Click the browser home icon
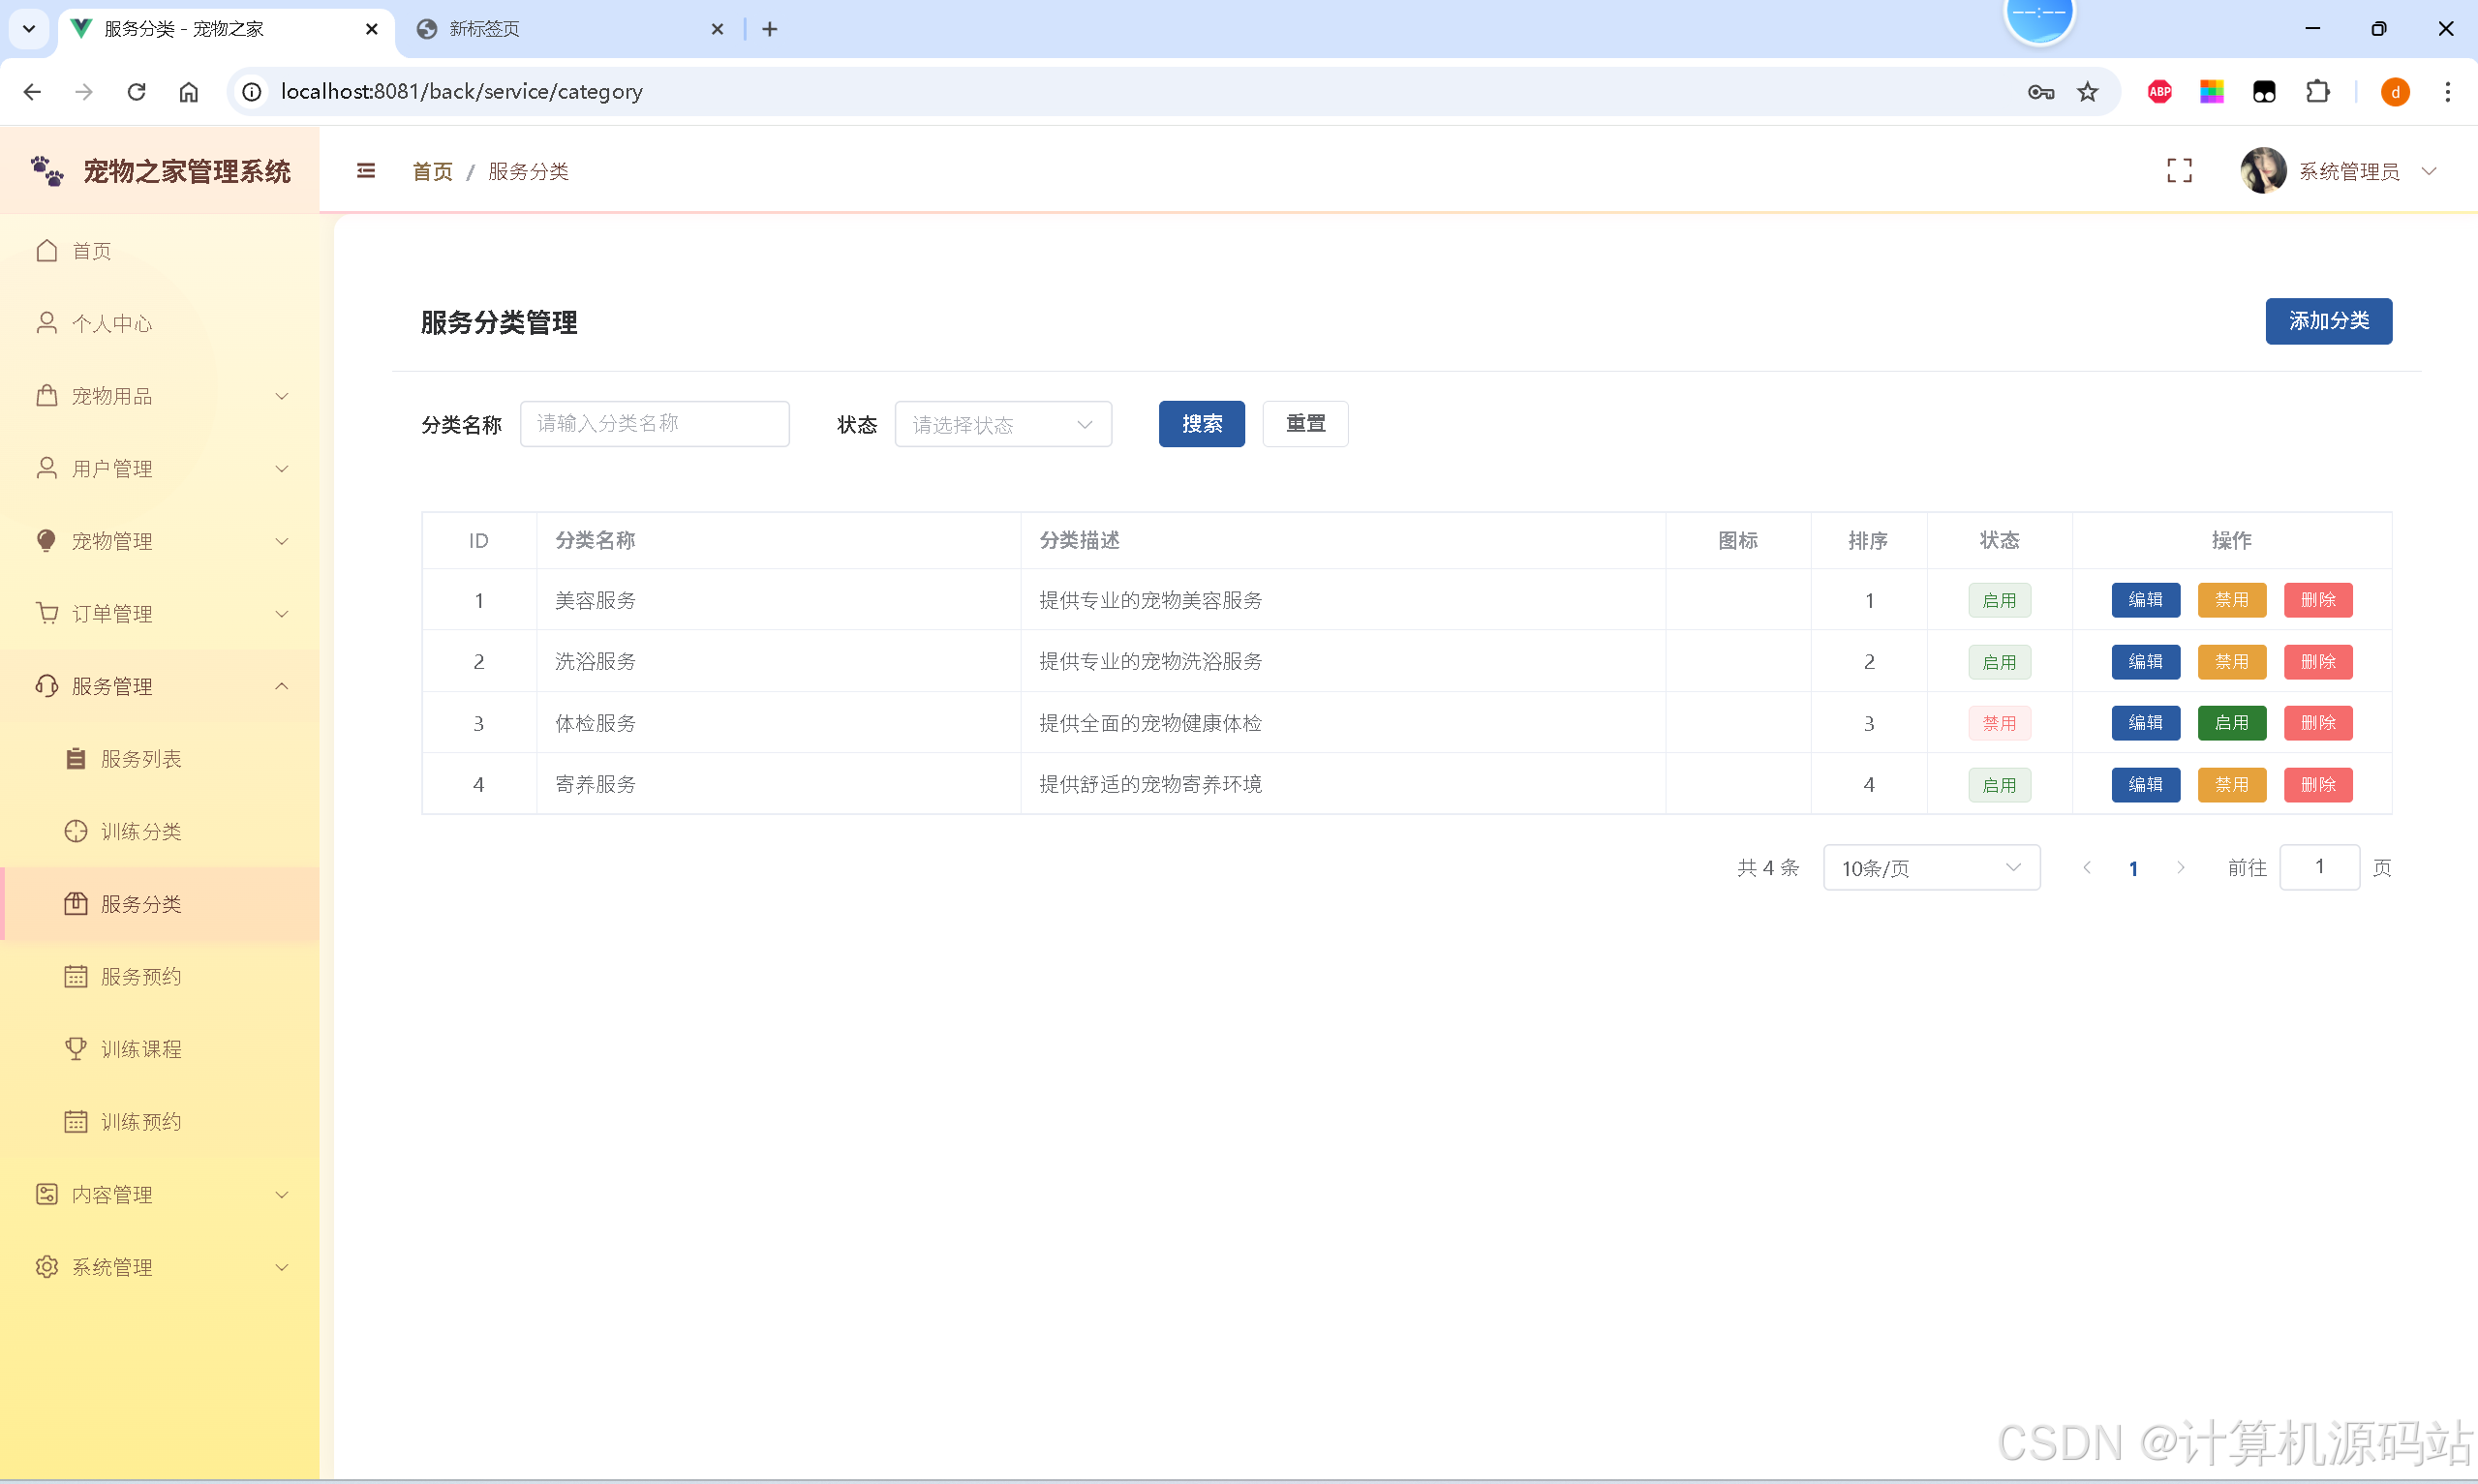 coord(189,92)
